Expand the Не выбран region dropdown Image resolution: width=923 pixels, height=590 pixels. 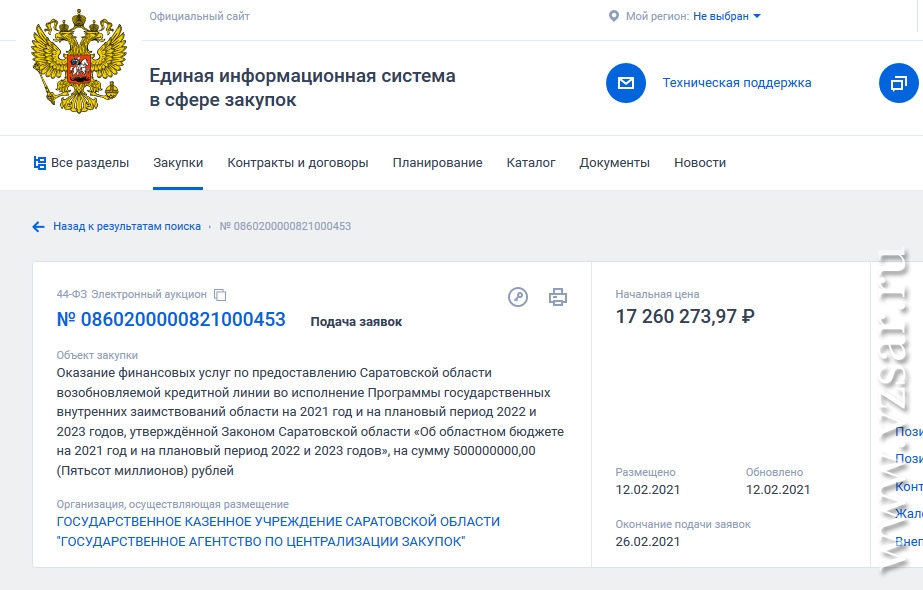(727, 16)
